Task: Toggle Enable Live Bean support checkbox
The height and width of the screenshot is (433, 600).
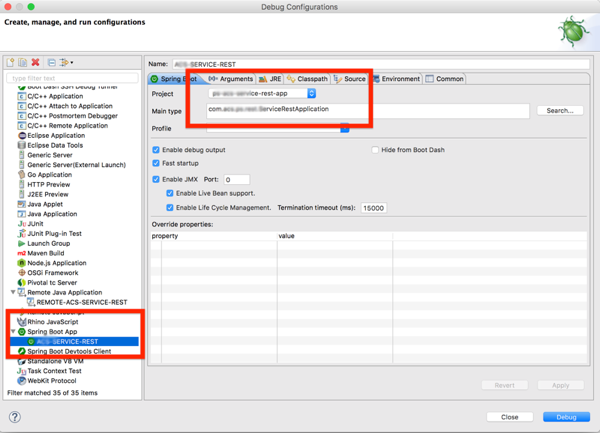Action: [170, 194]
